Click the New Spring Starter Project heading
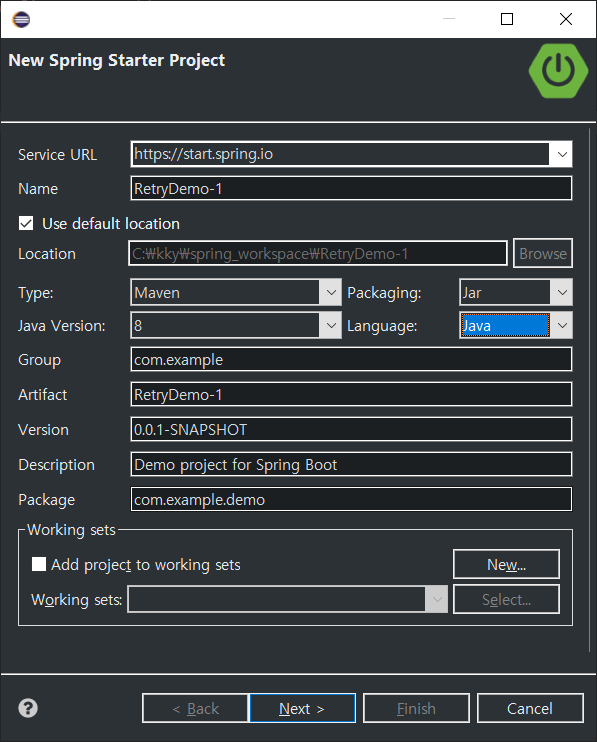The height and width of the screenshot is (742, 597). point(117,61)
